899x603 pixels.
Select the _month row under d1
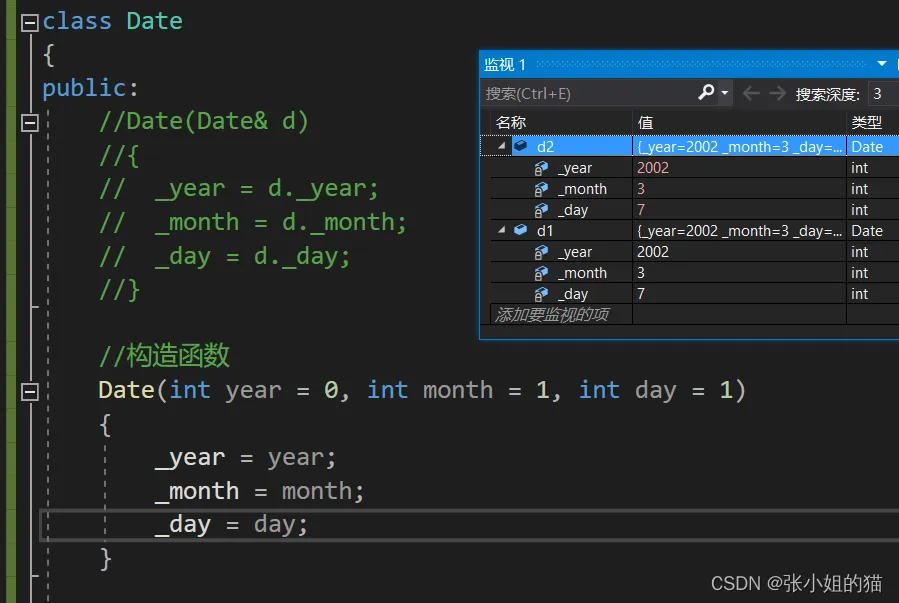[583, 273]
